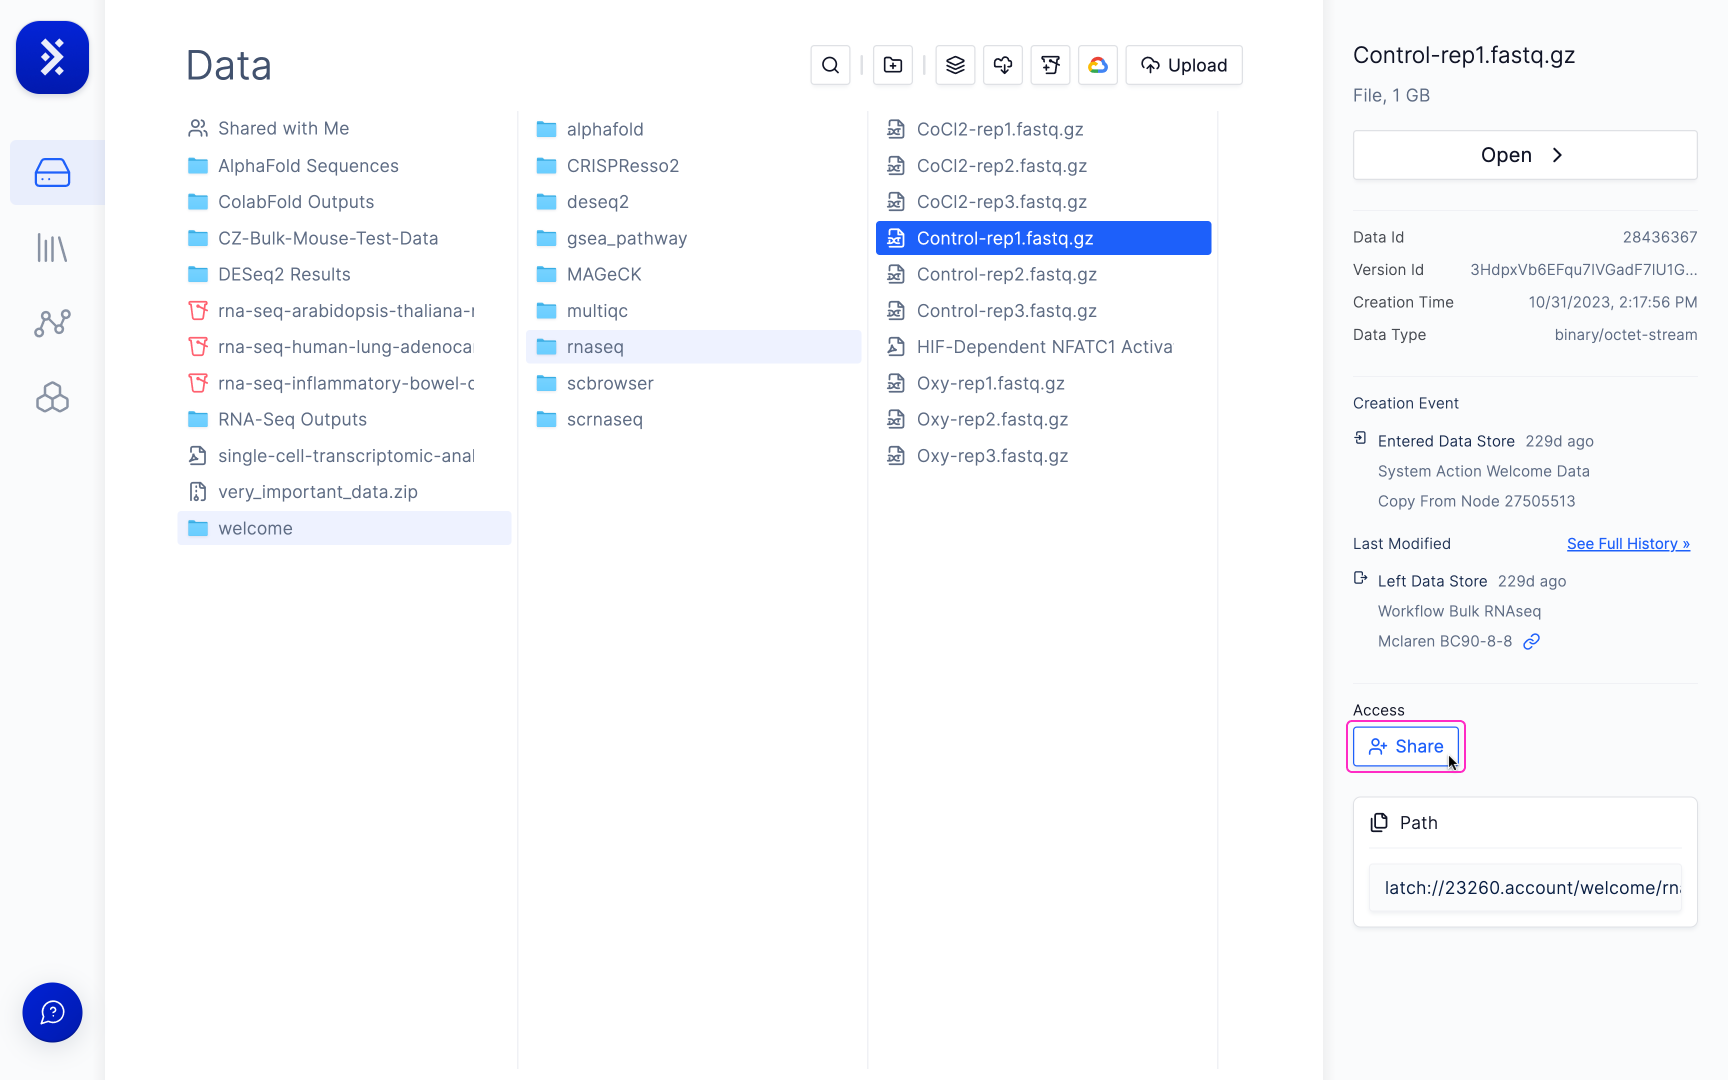The width and height of the screenshot is (1728, 1080).
Task: Open the Workflows graph sidebar icon
Action: coord(52,323)
